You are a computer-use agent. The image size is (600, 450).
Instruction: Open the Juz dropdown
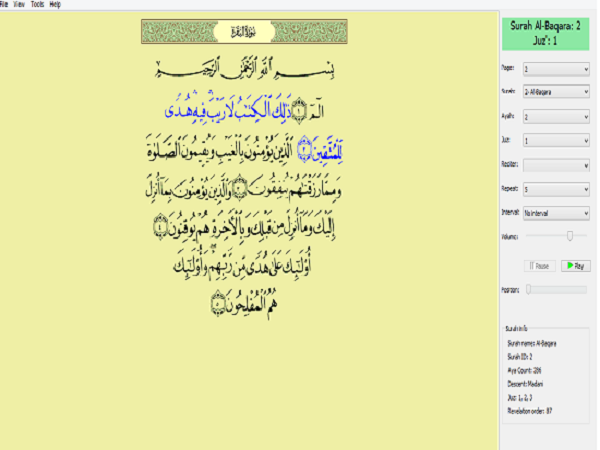pyautogui.click(x=556, y=141)
